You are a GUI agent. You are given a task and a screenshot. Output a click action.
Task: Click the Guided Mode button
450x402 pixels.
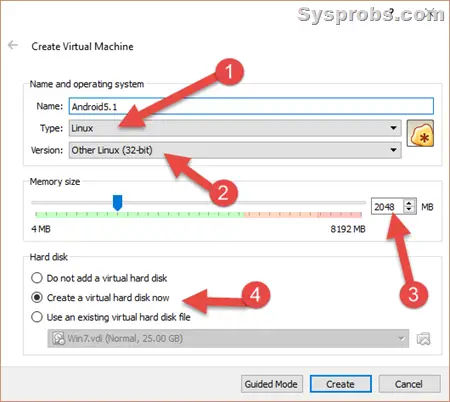(272, 384)
